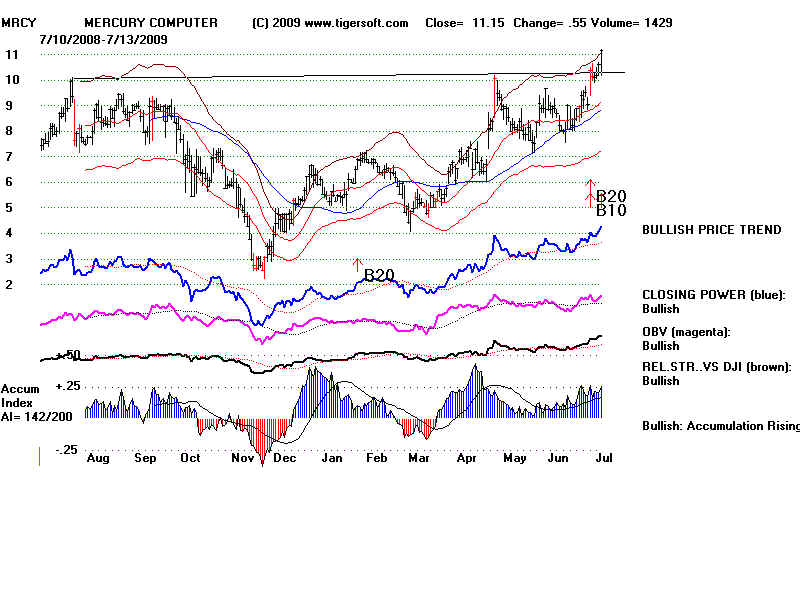Click the Bullish: Accumulation Rising text

pyautogui.click(x=720, y=426)
